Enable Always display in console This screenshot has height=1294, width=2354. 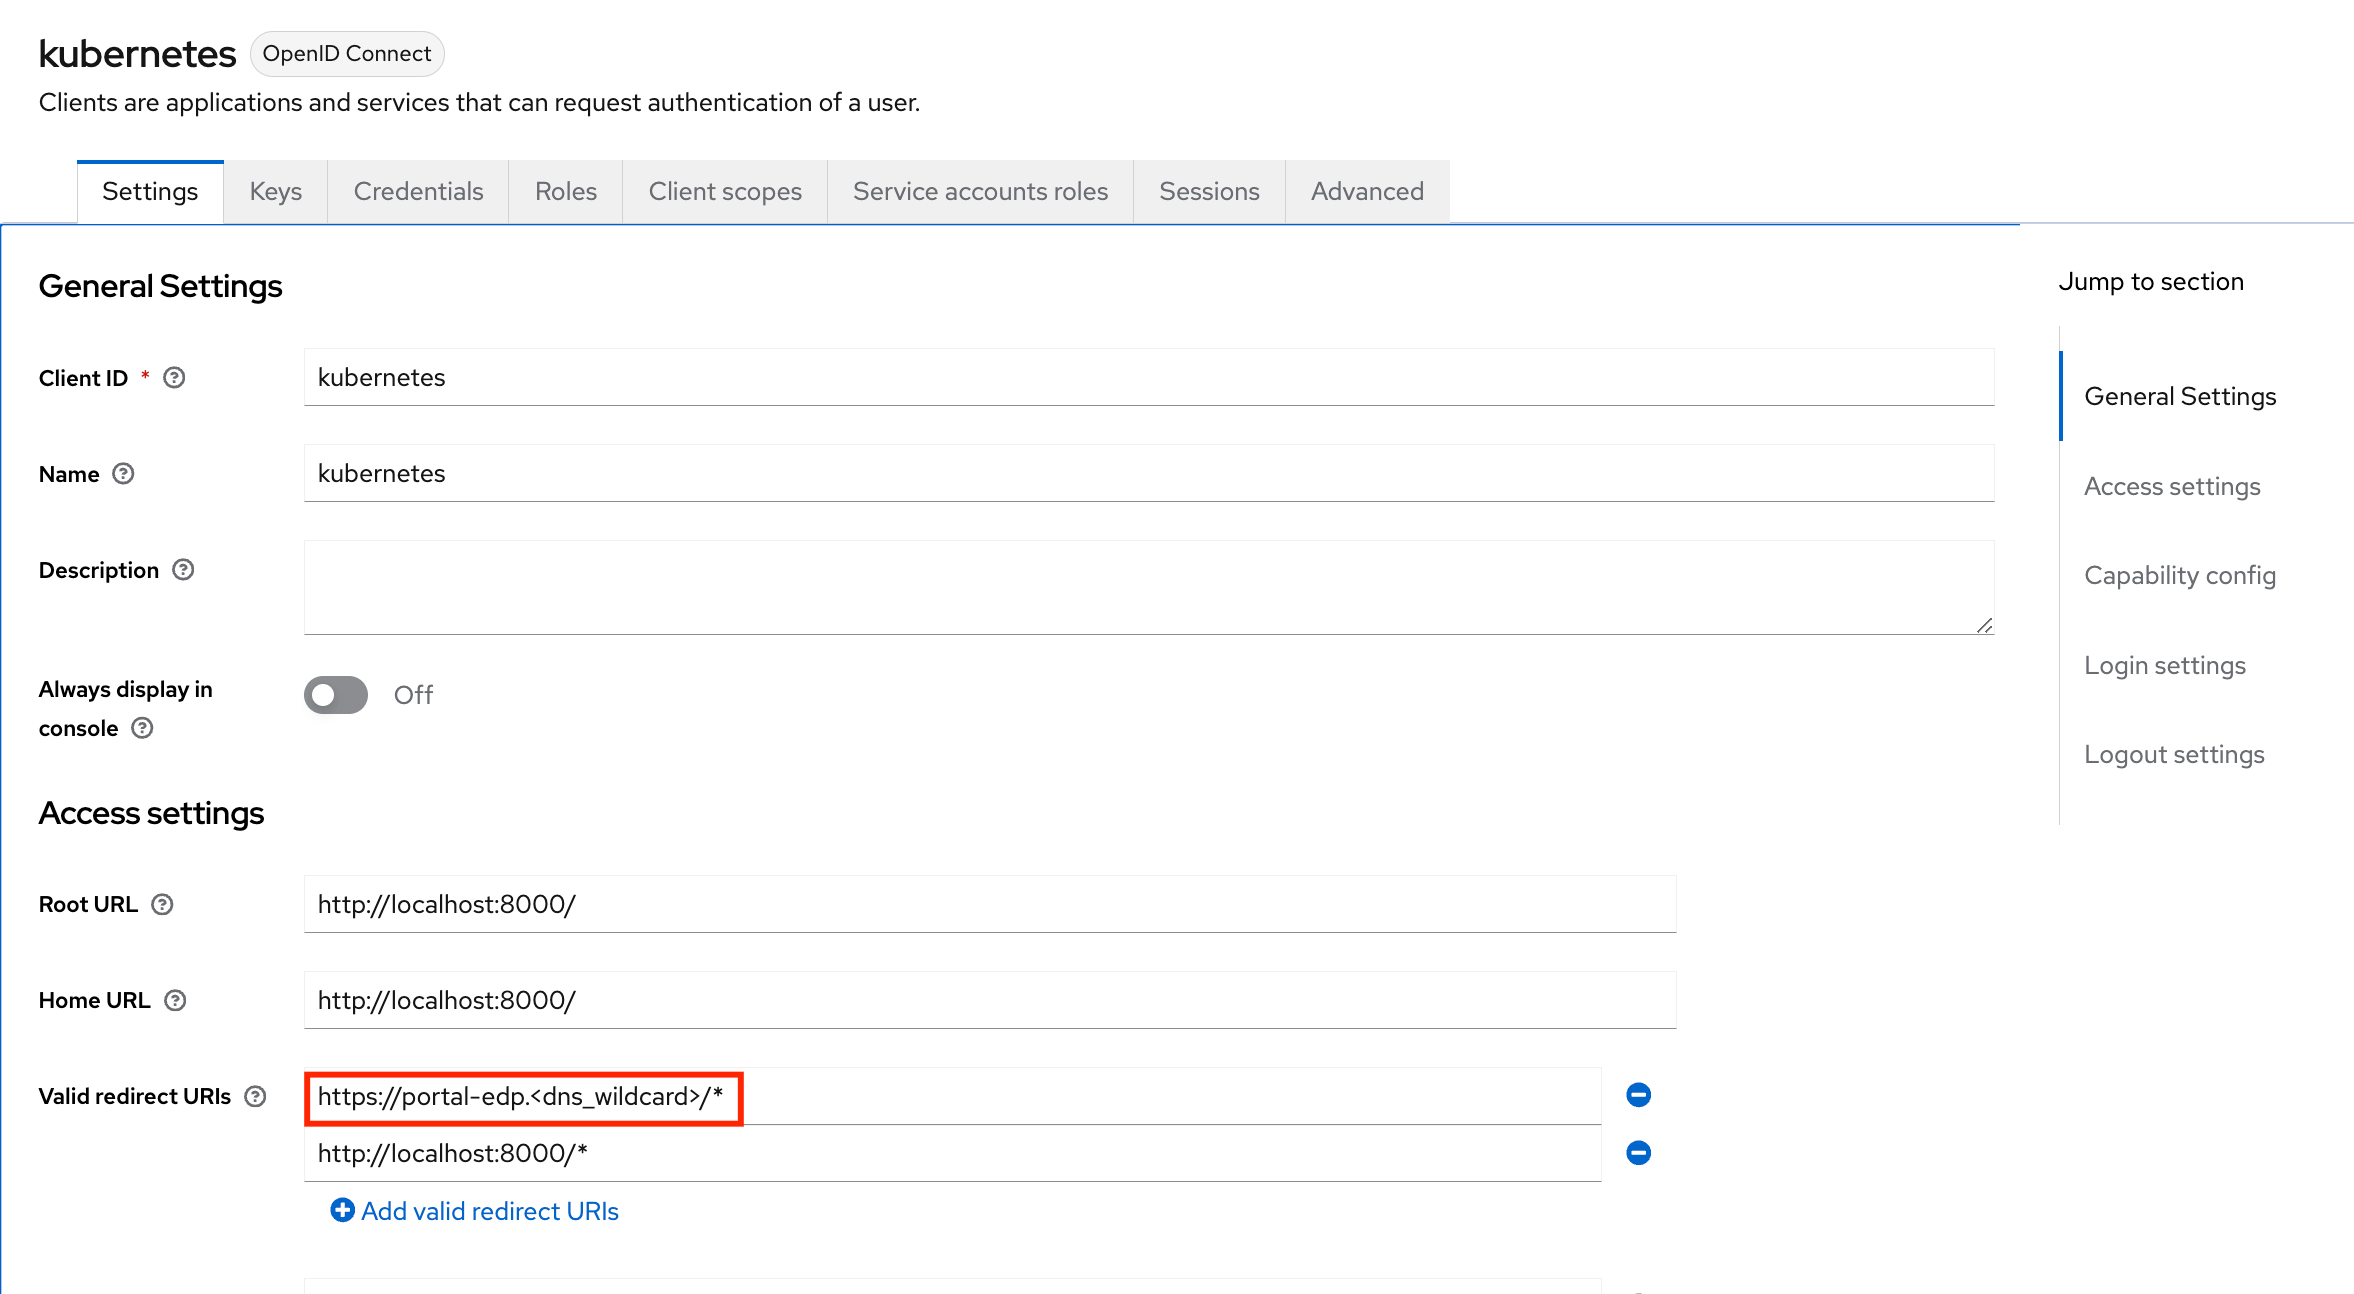tap(335, 695)
